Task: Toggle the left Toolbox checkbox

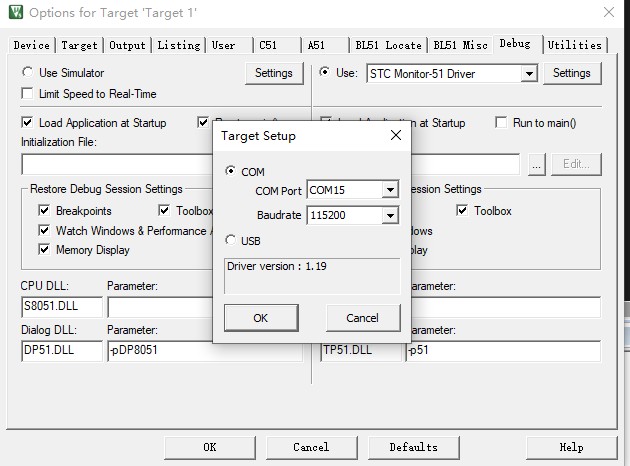Action: pos(164,210)
